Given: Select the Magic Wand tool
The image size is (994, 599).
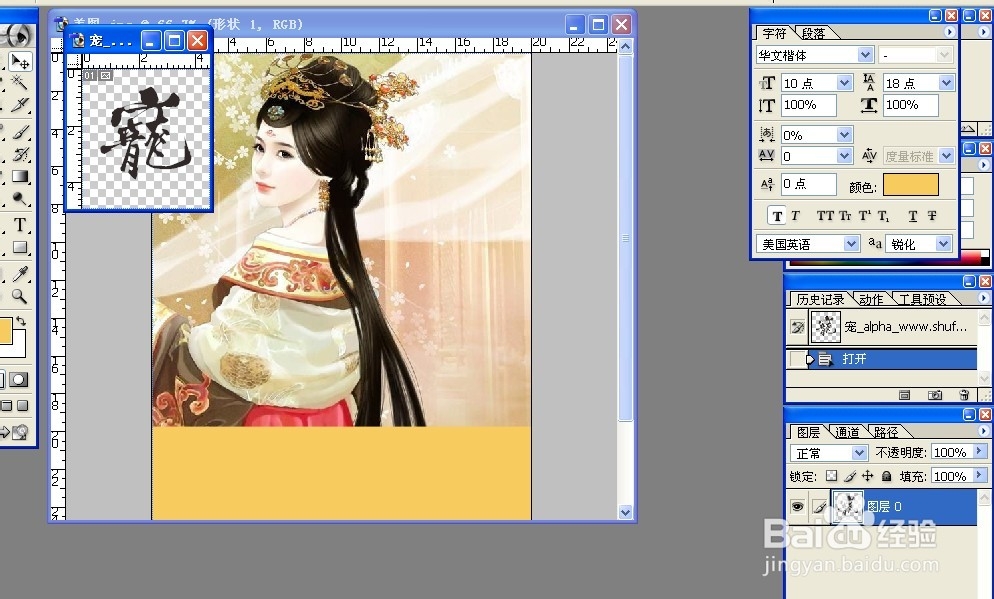Looking at the screenshot, I should coord(20,82).
